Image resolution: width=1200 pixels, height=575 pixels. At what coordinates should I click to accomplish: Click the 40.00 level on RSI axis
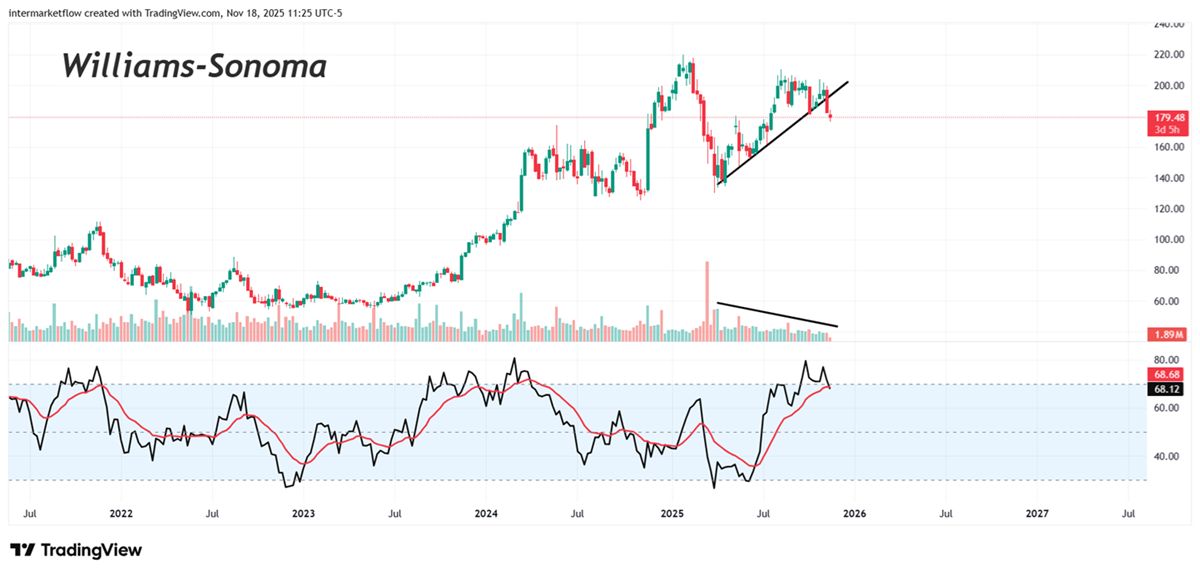point(1165,456)
